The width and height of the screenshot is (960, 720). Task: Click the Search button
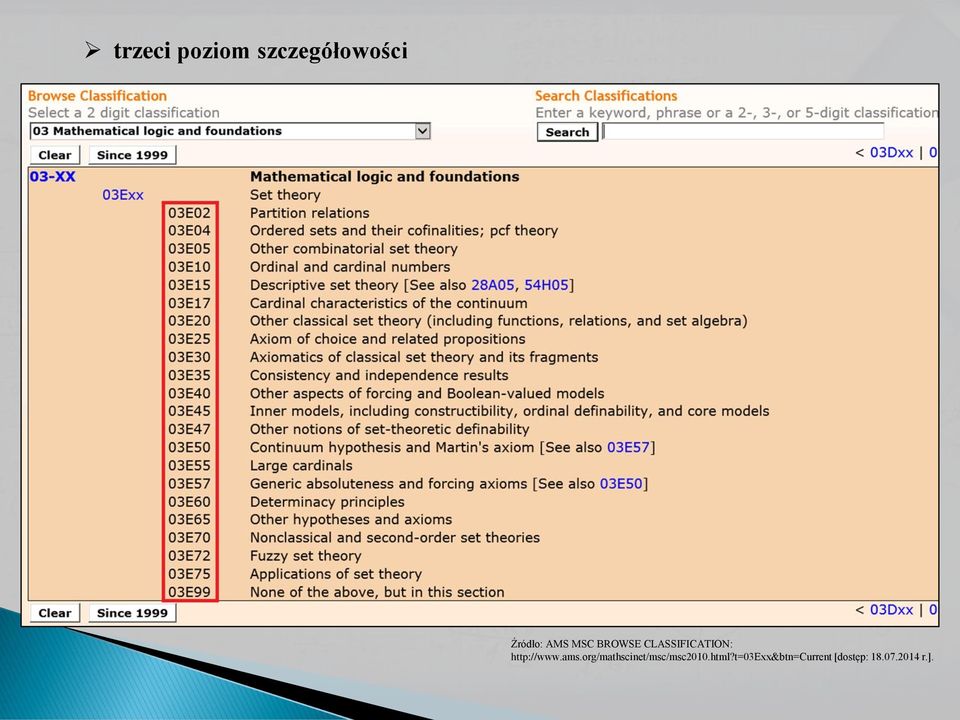567,132
